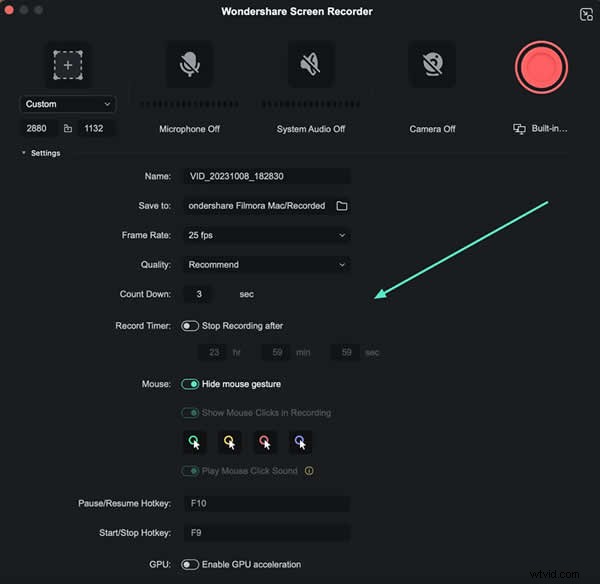Click info icon beside Play Mouse Click Sound

pos(309,471)
